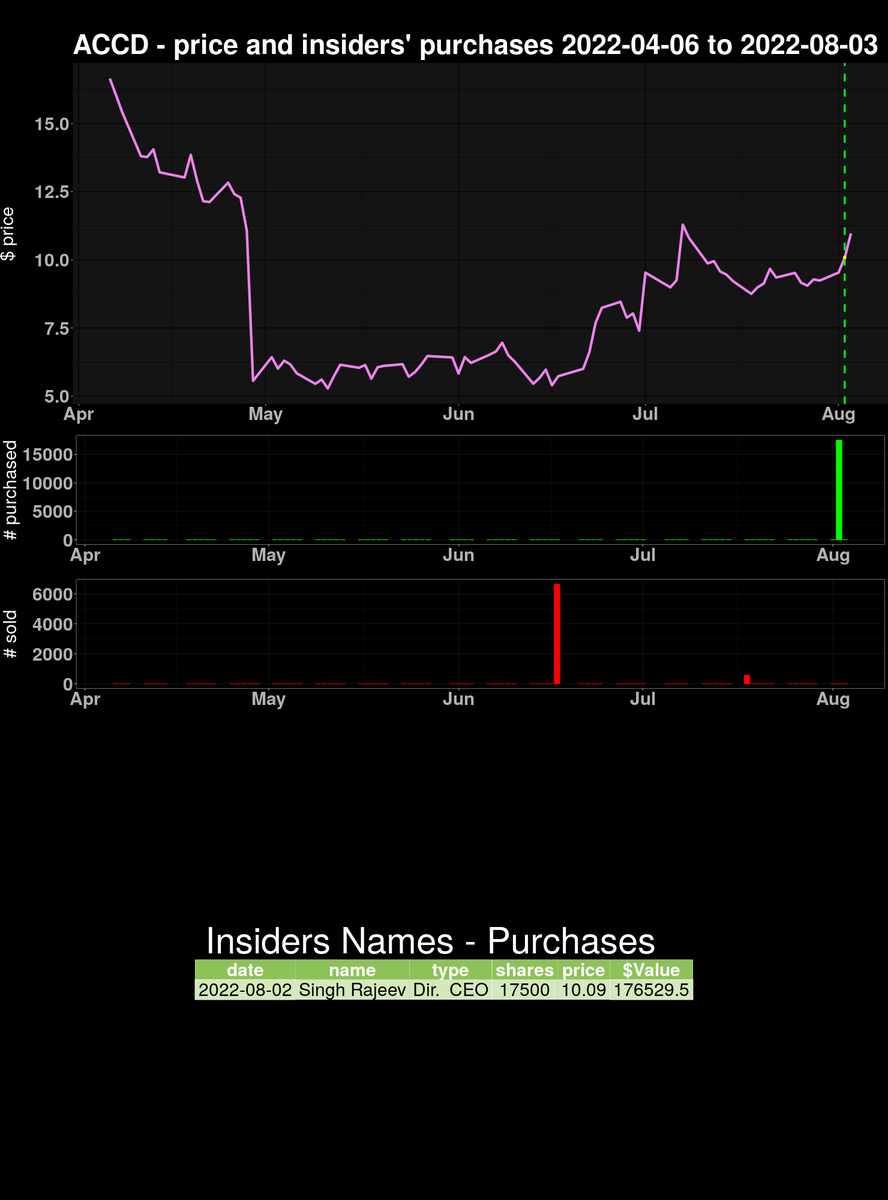The height and width of the screenshot is (1200, 888).
Task: Click the '10.09' price cell
Action: pyautogui.click(x=583, y=990)
